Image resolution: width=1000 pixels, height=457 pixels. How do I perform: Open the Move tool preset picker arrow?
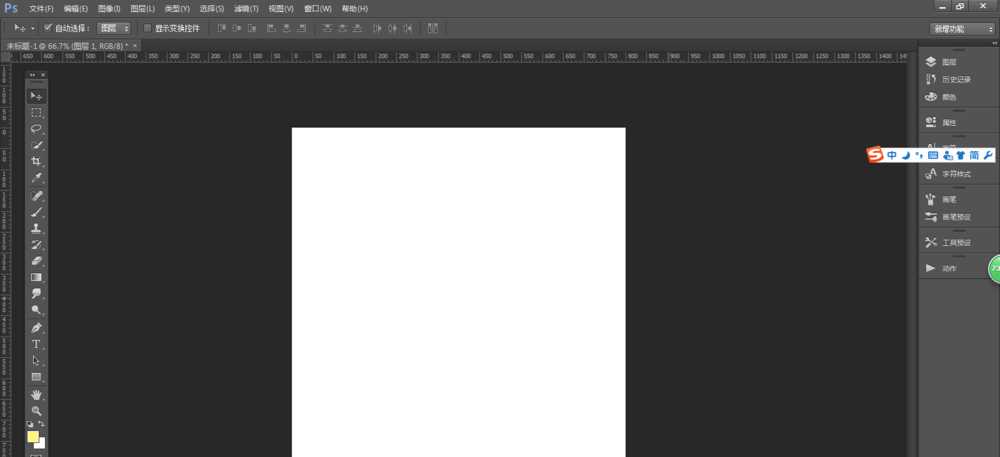(x=32, y=28)
